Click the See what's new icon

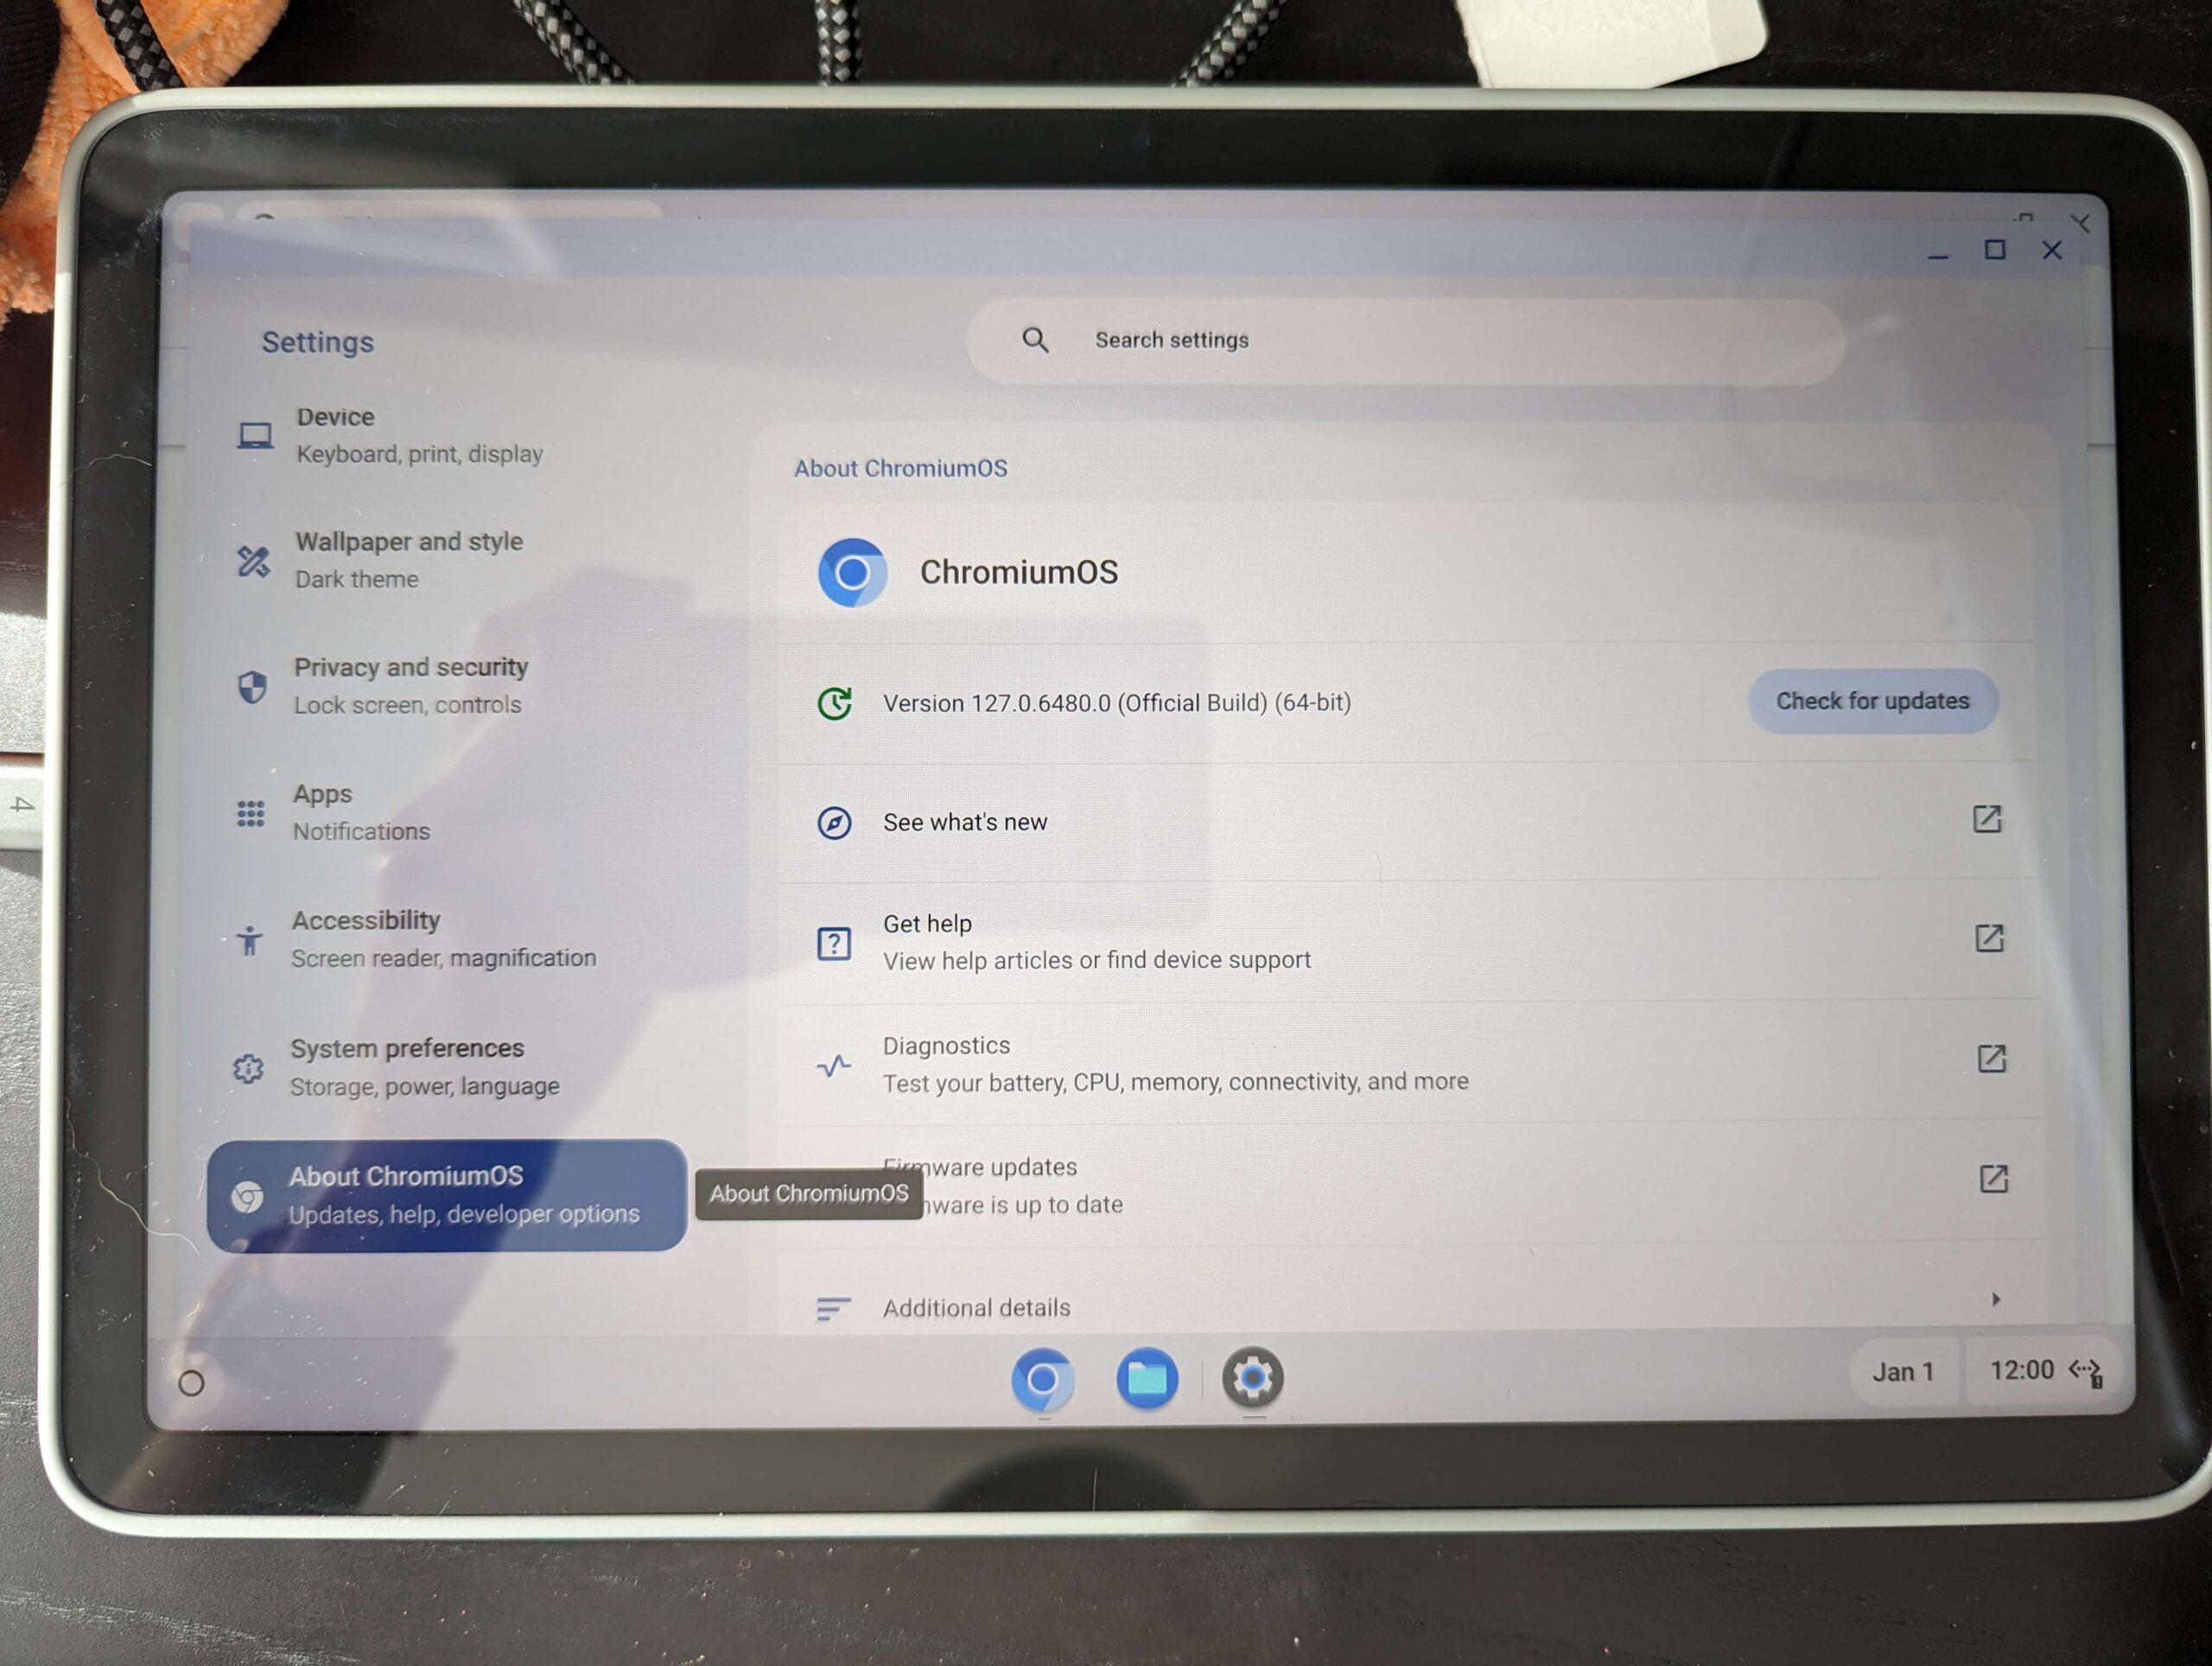[833, 823]
